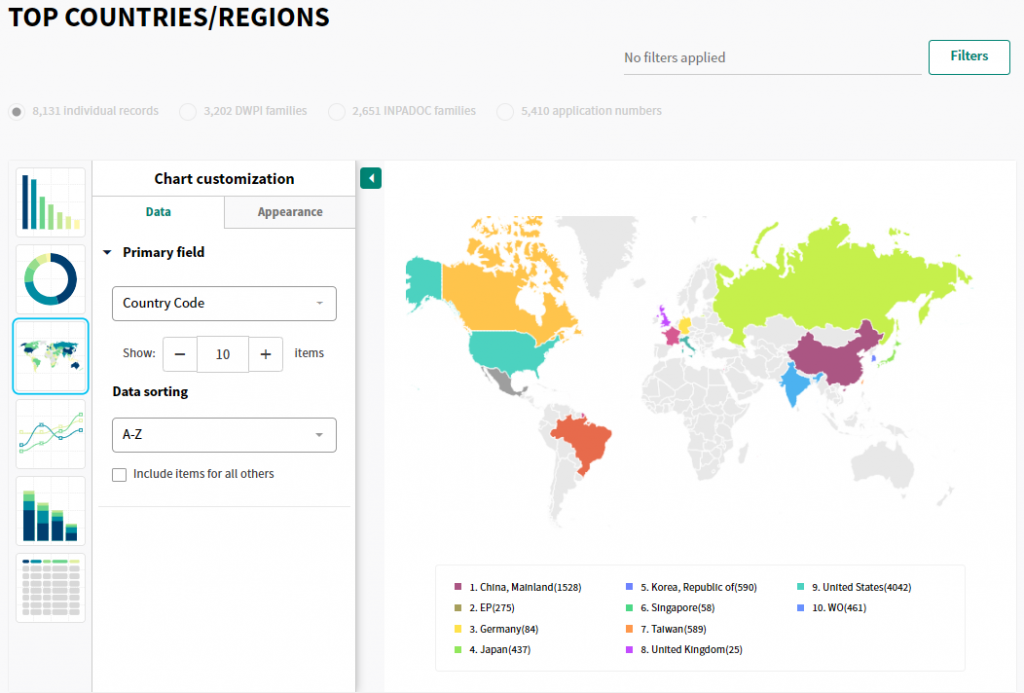Viewport: 1024px width, 693px height.
Task: Open the A-Z data sorting dropdown
Action: (x=224, y=435)
